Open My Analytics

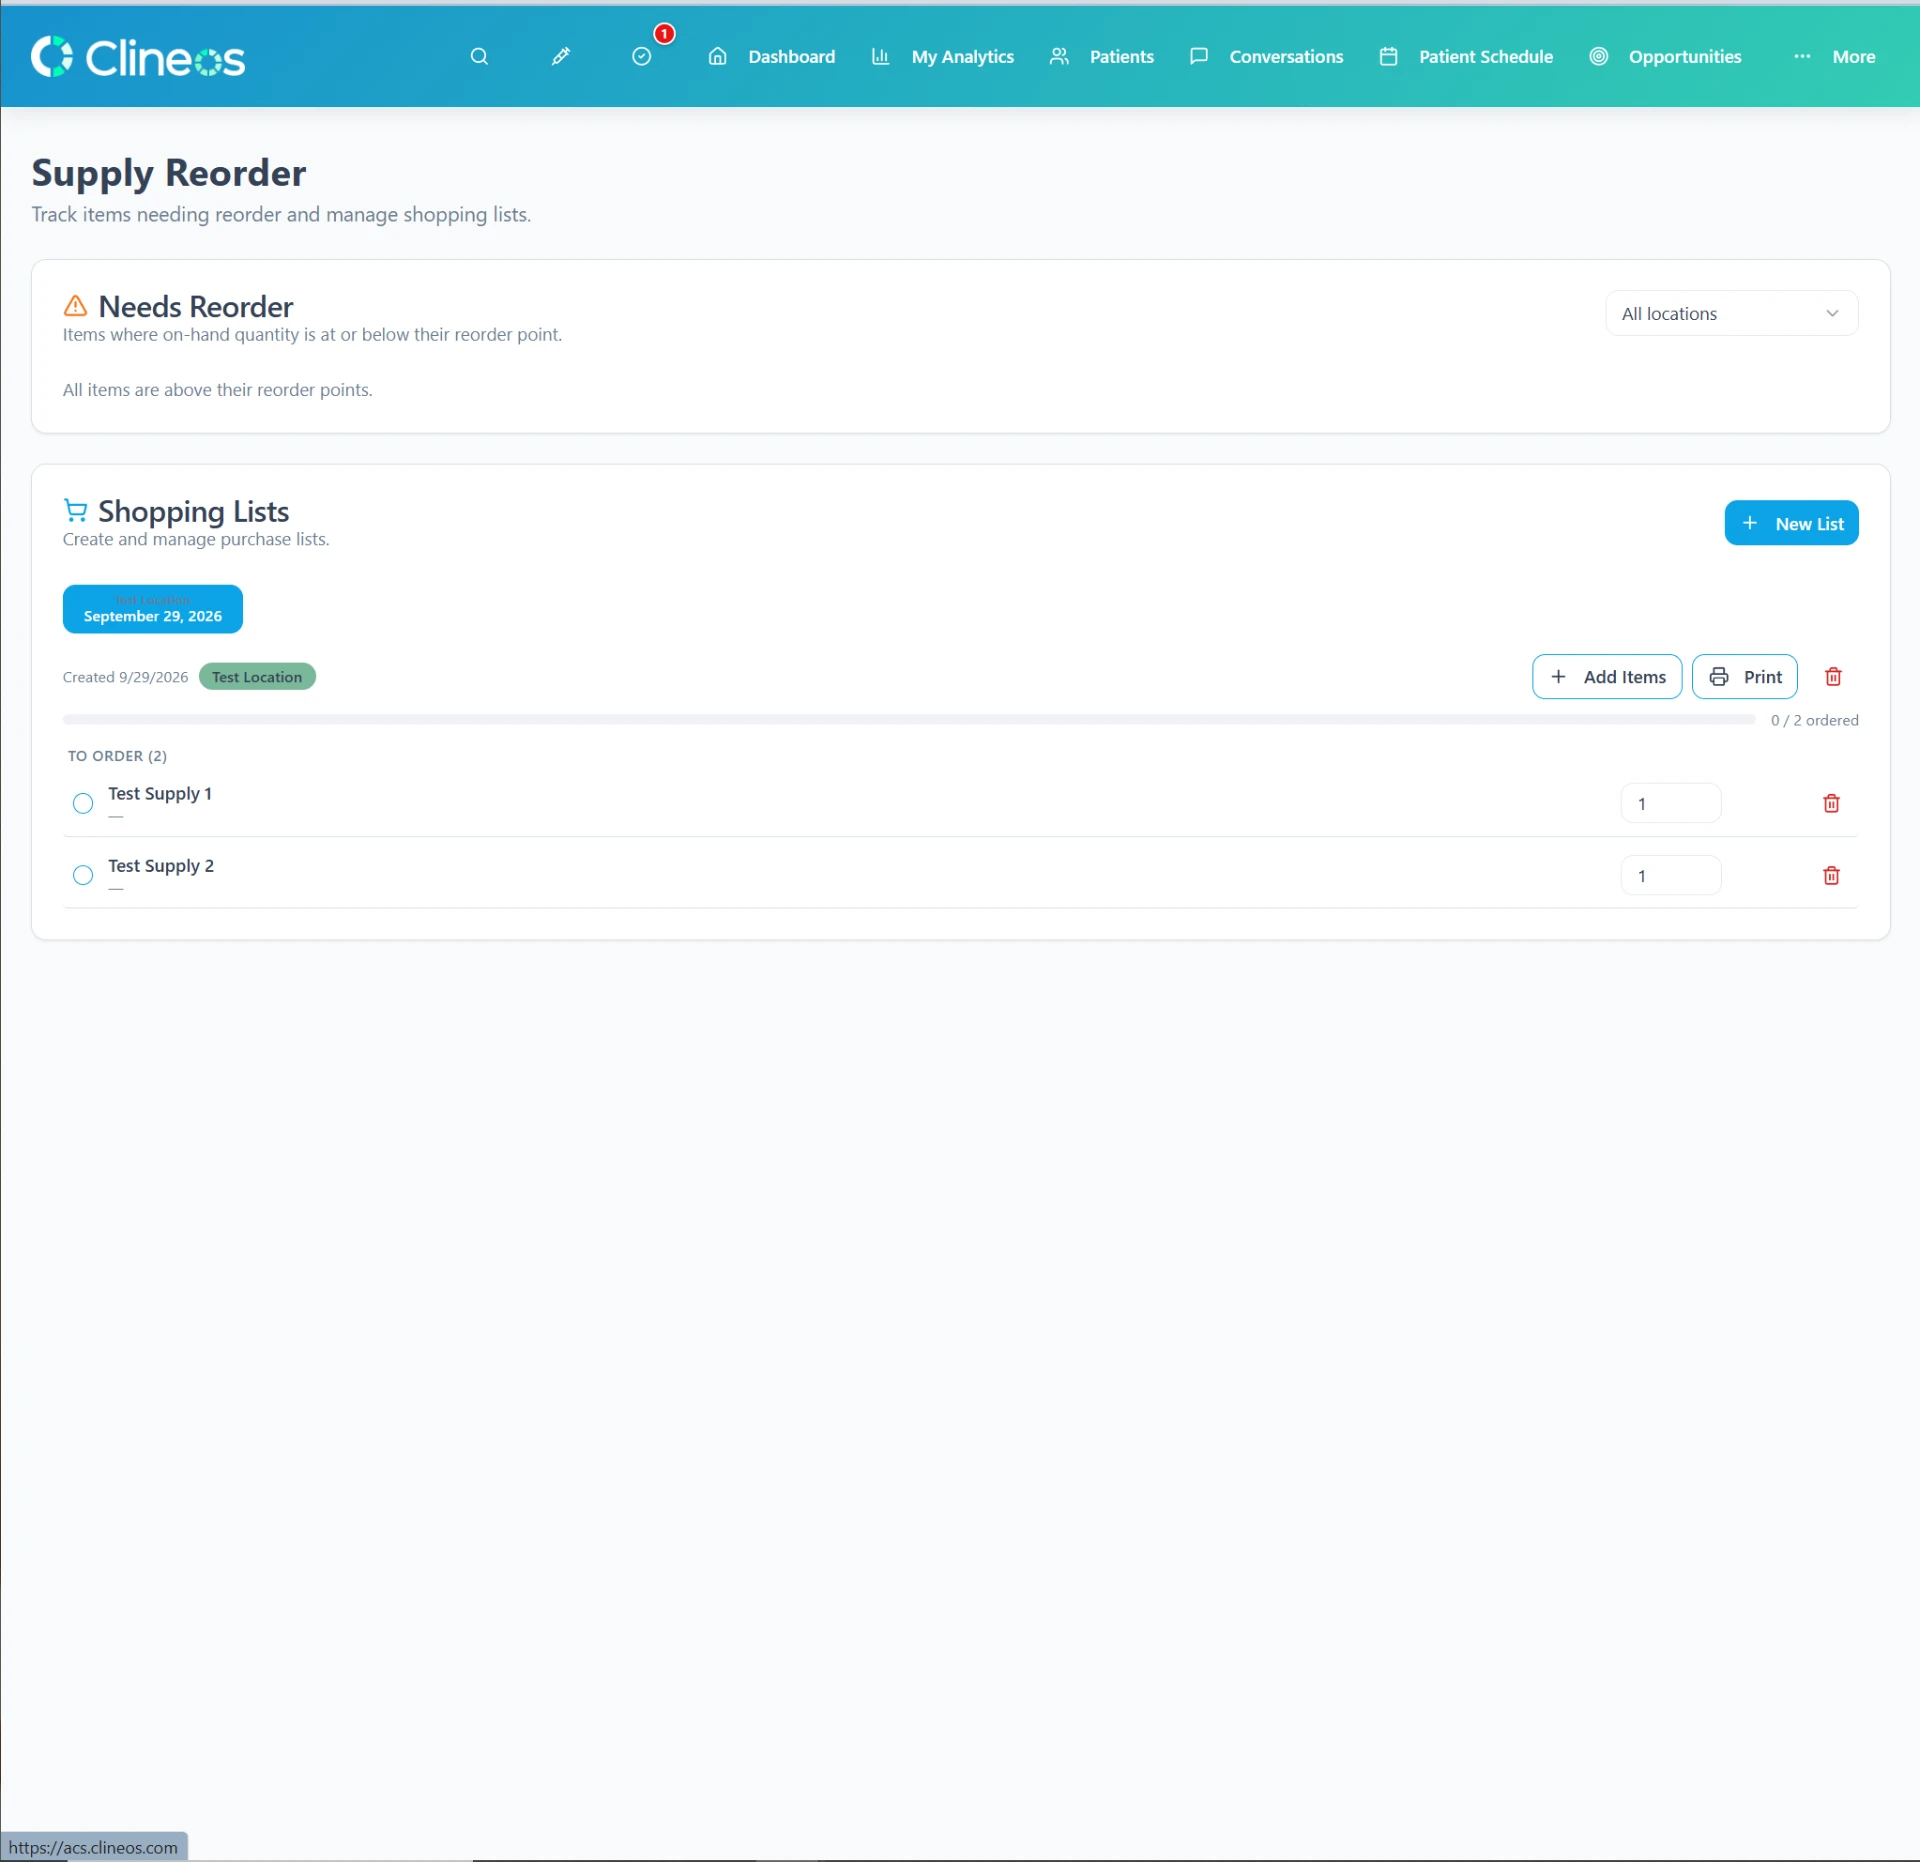tap(942, 57)
